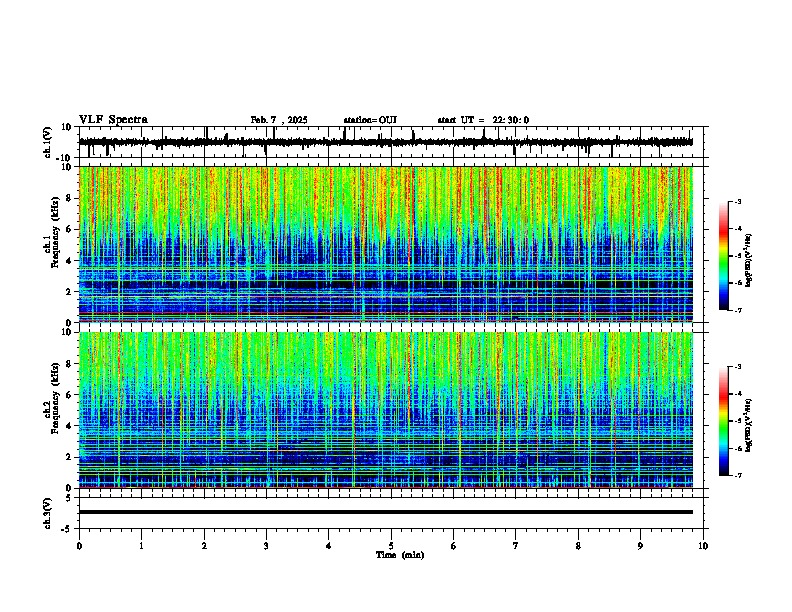Click the '-5' tick on ch.3(V) axis
The image size is (792, 612).
tap(67, 528)
